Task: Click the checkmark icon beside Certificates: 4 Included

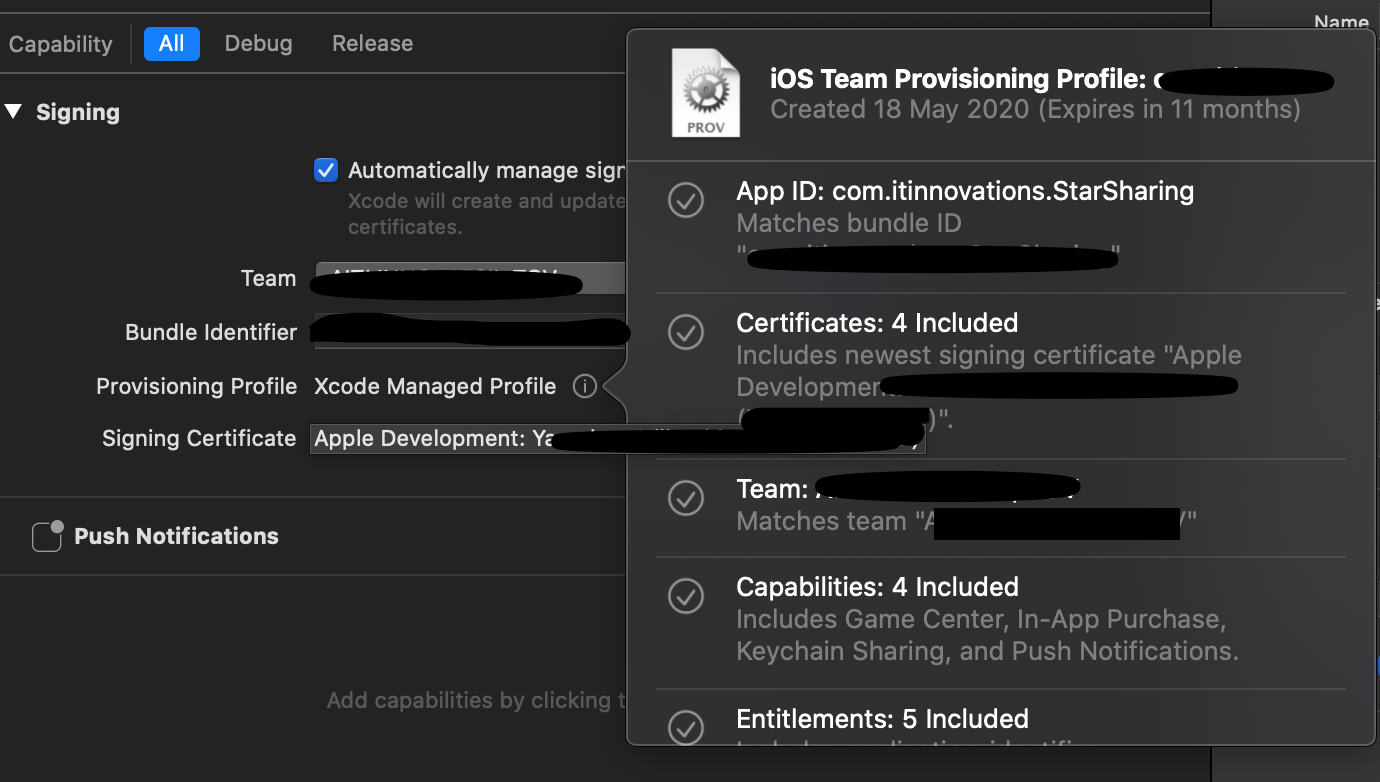Action: 686,333
